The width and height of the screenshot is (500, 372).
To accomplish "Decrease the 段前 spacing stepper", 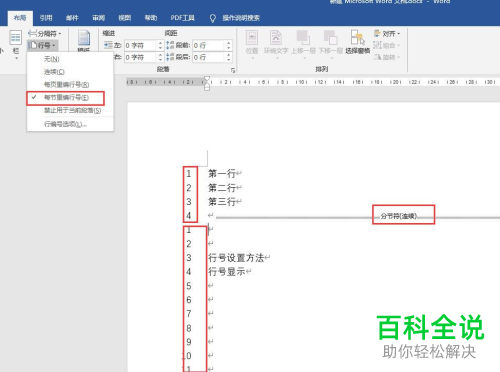I will click(229, 48).
